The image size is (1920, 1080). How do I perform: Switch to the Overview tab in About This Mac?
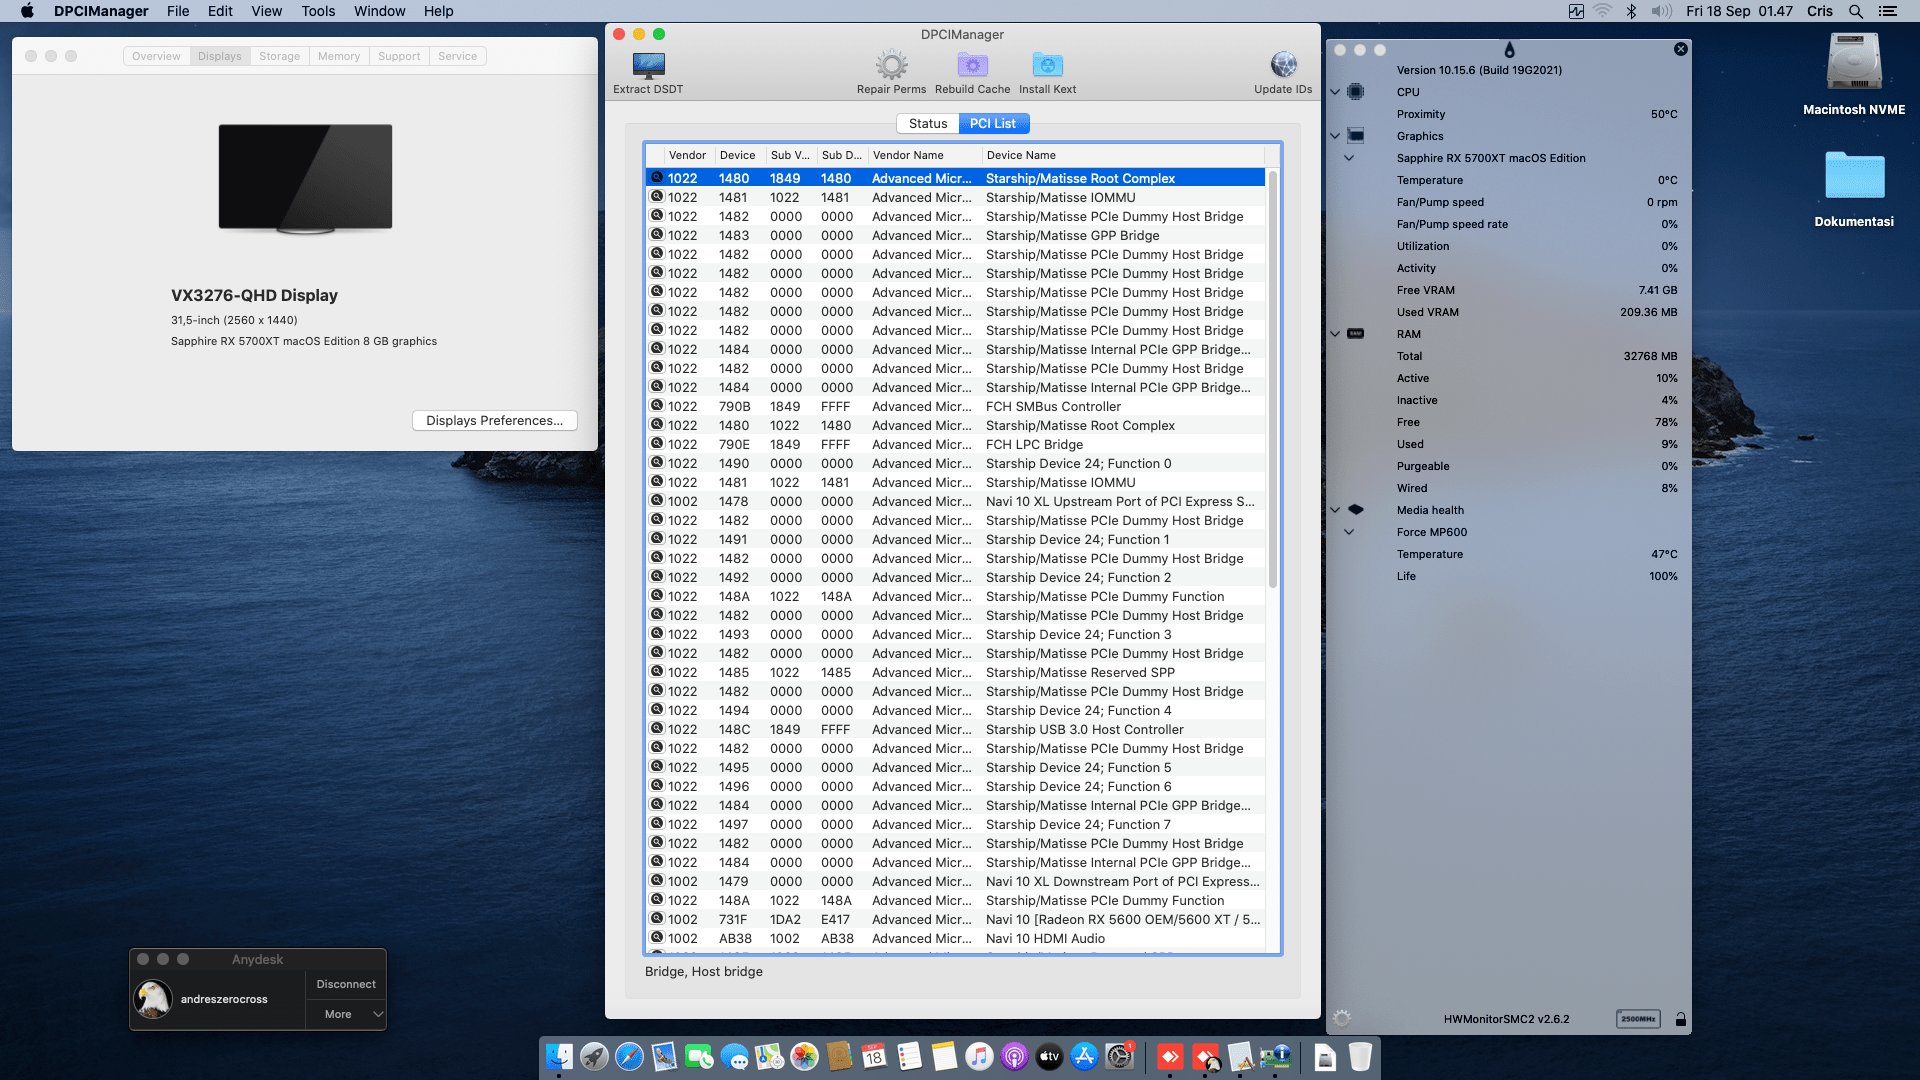point(156,56)
